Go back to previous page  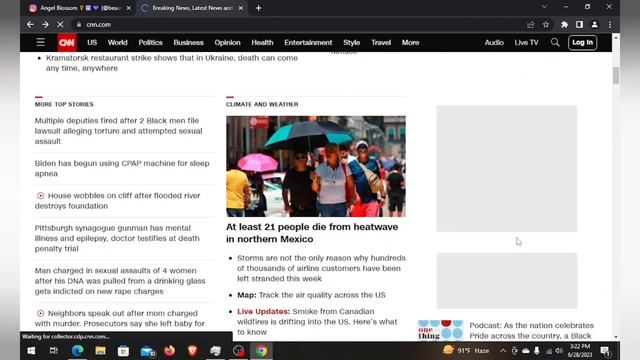(30, 24)
